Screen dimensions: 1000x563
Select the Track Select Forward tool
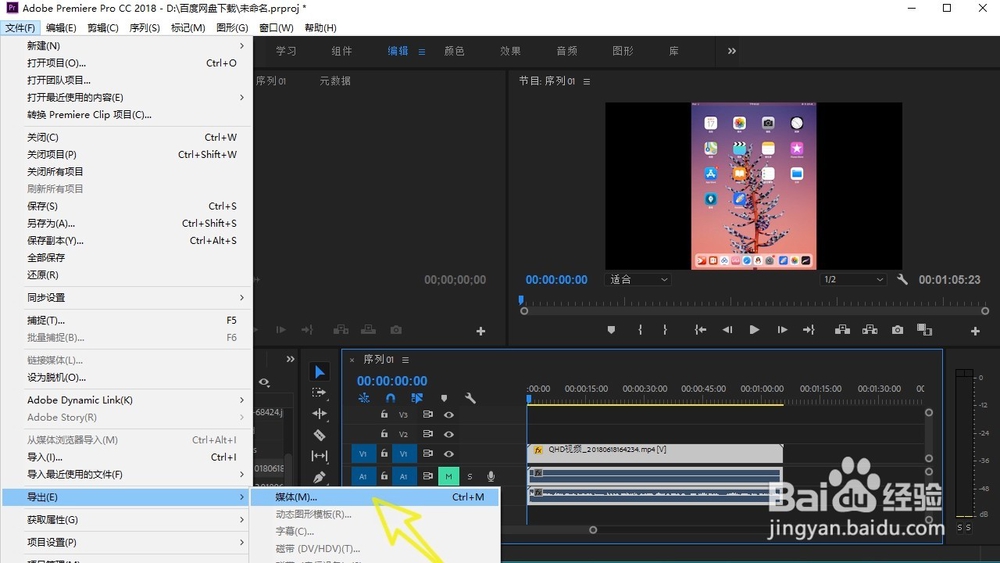pyautogui.click(x=320, y=392)
